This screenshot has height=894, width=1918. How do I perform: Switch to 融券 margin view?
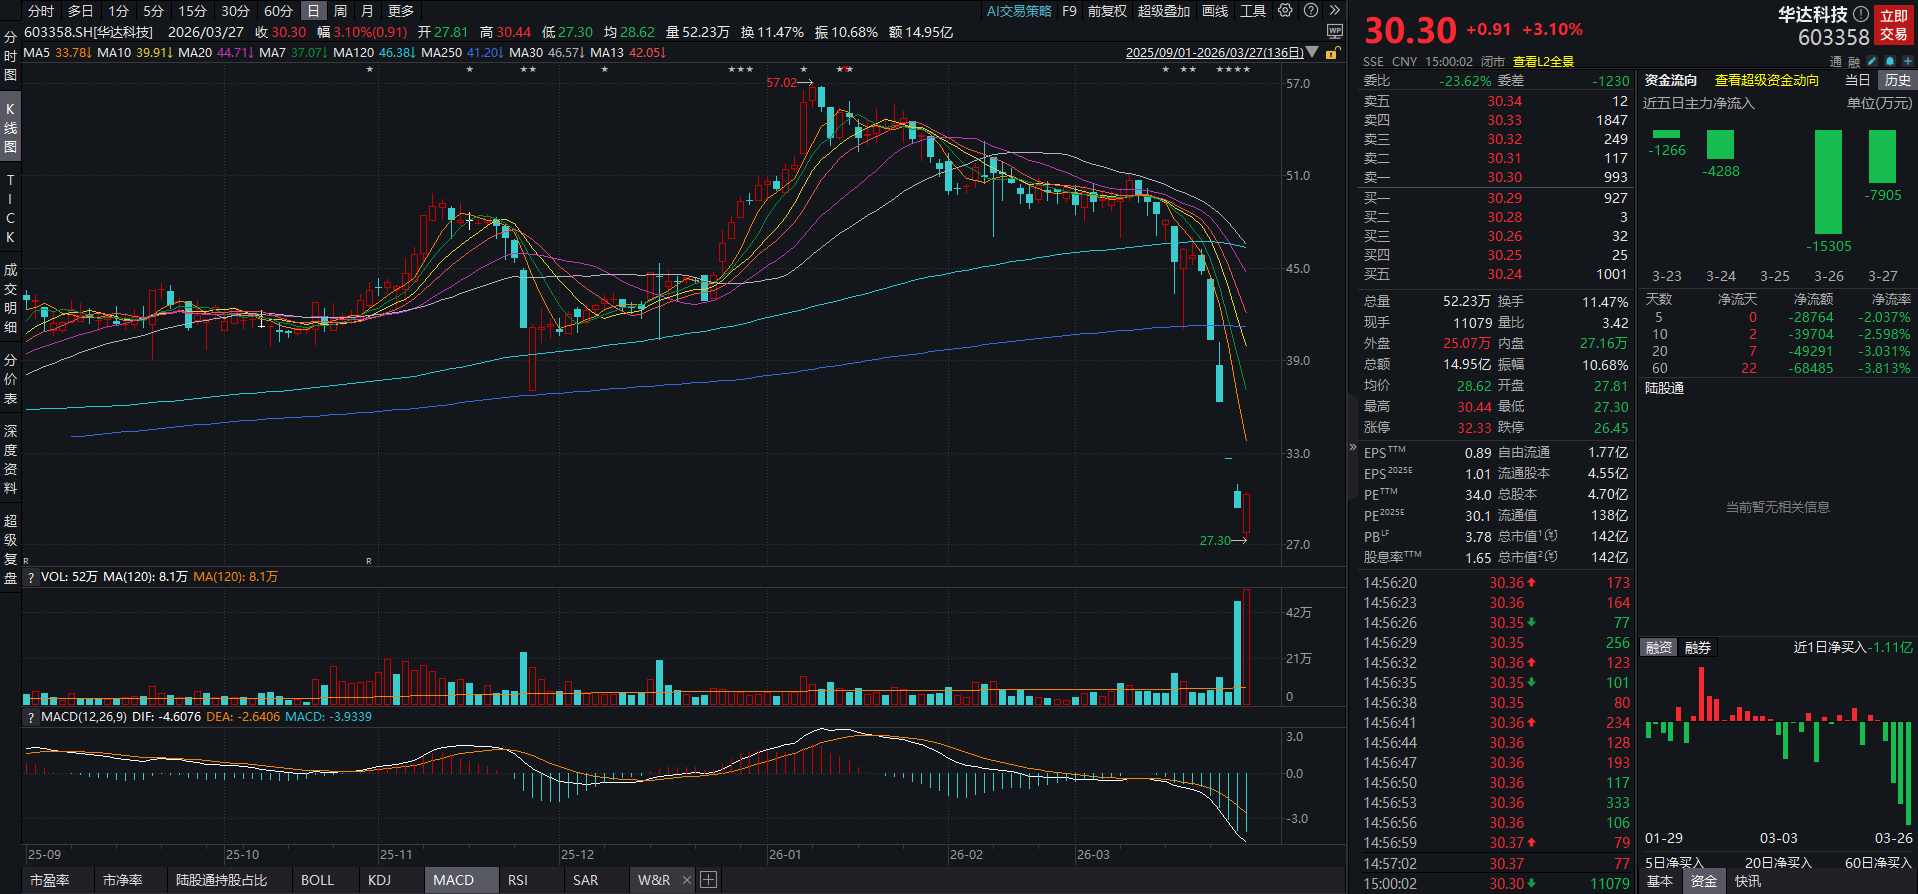1698,648
